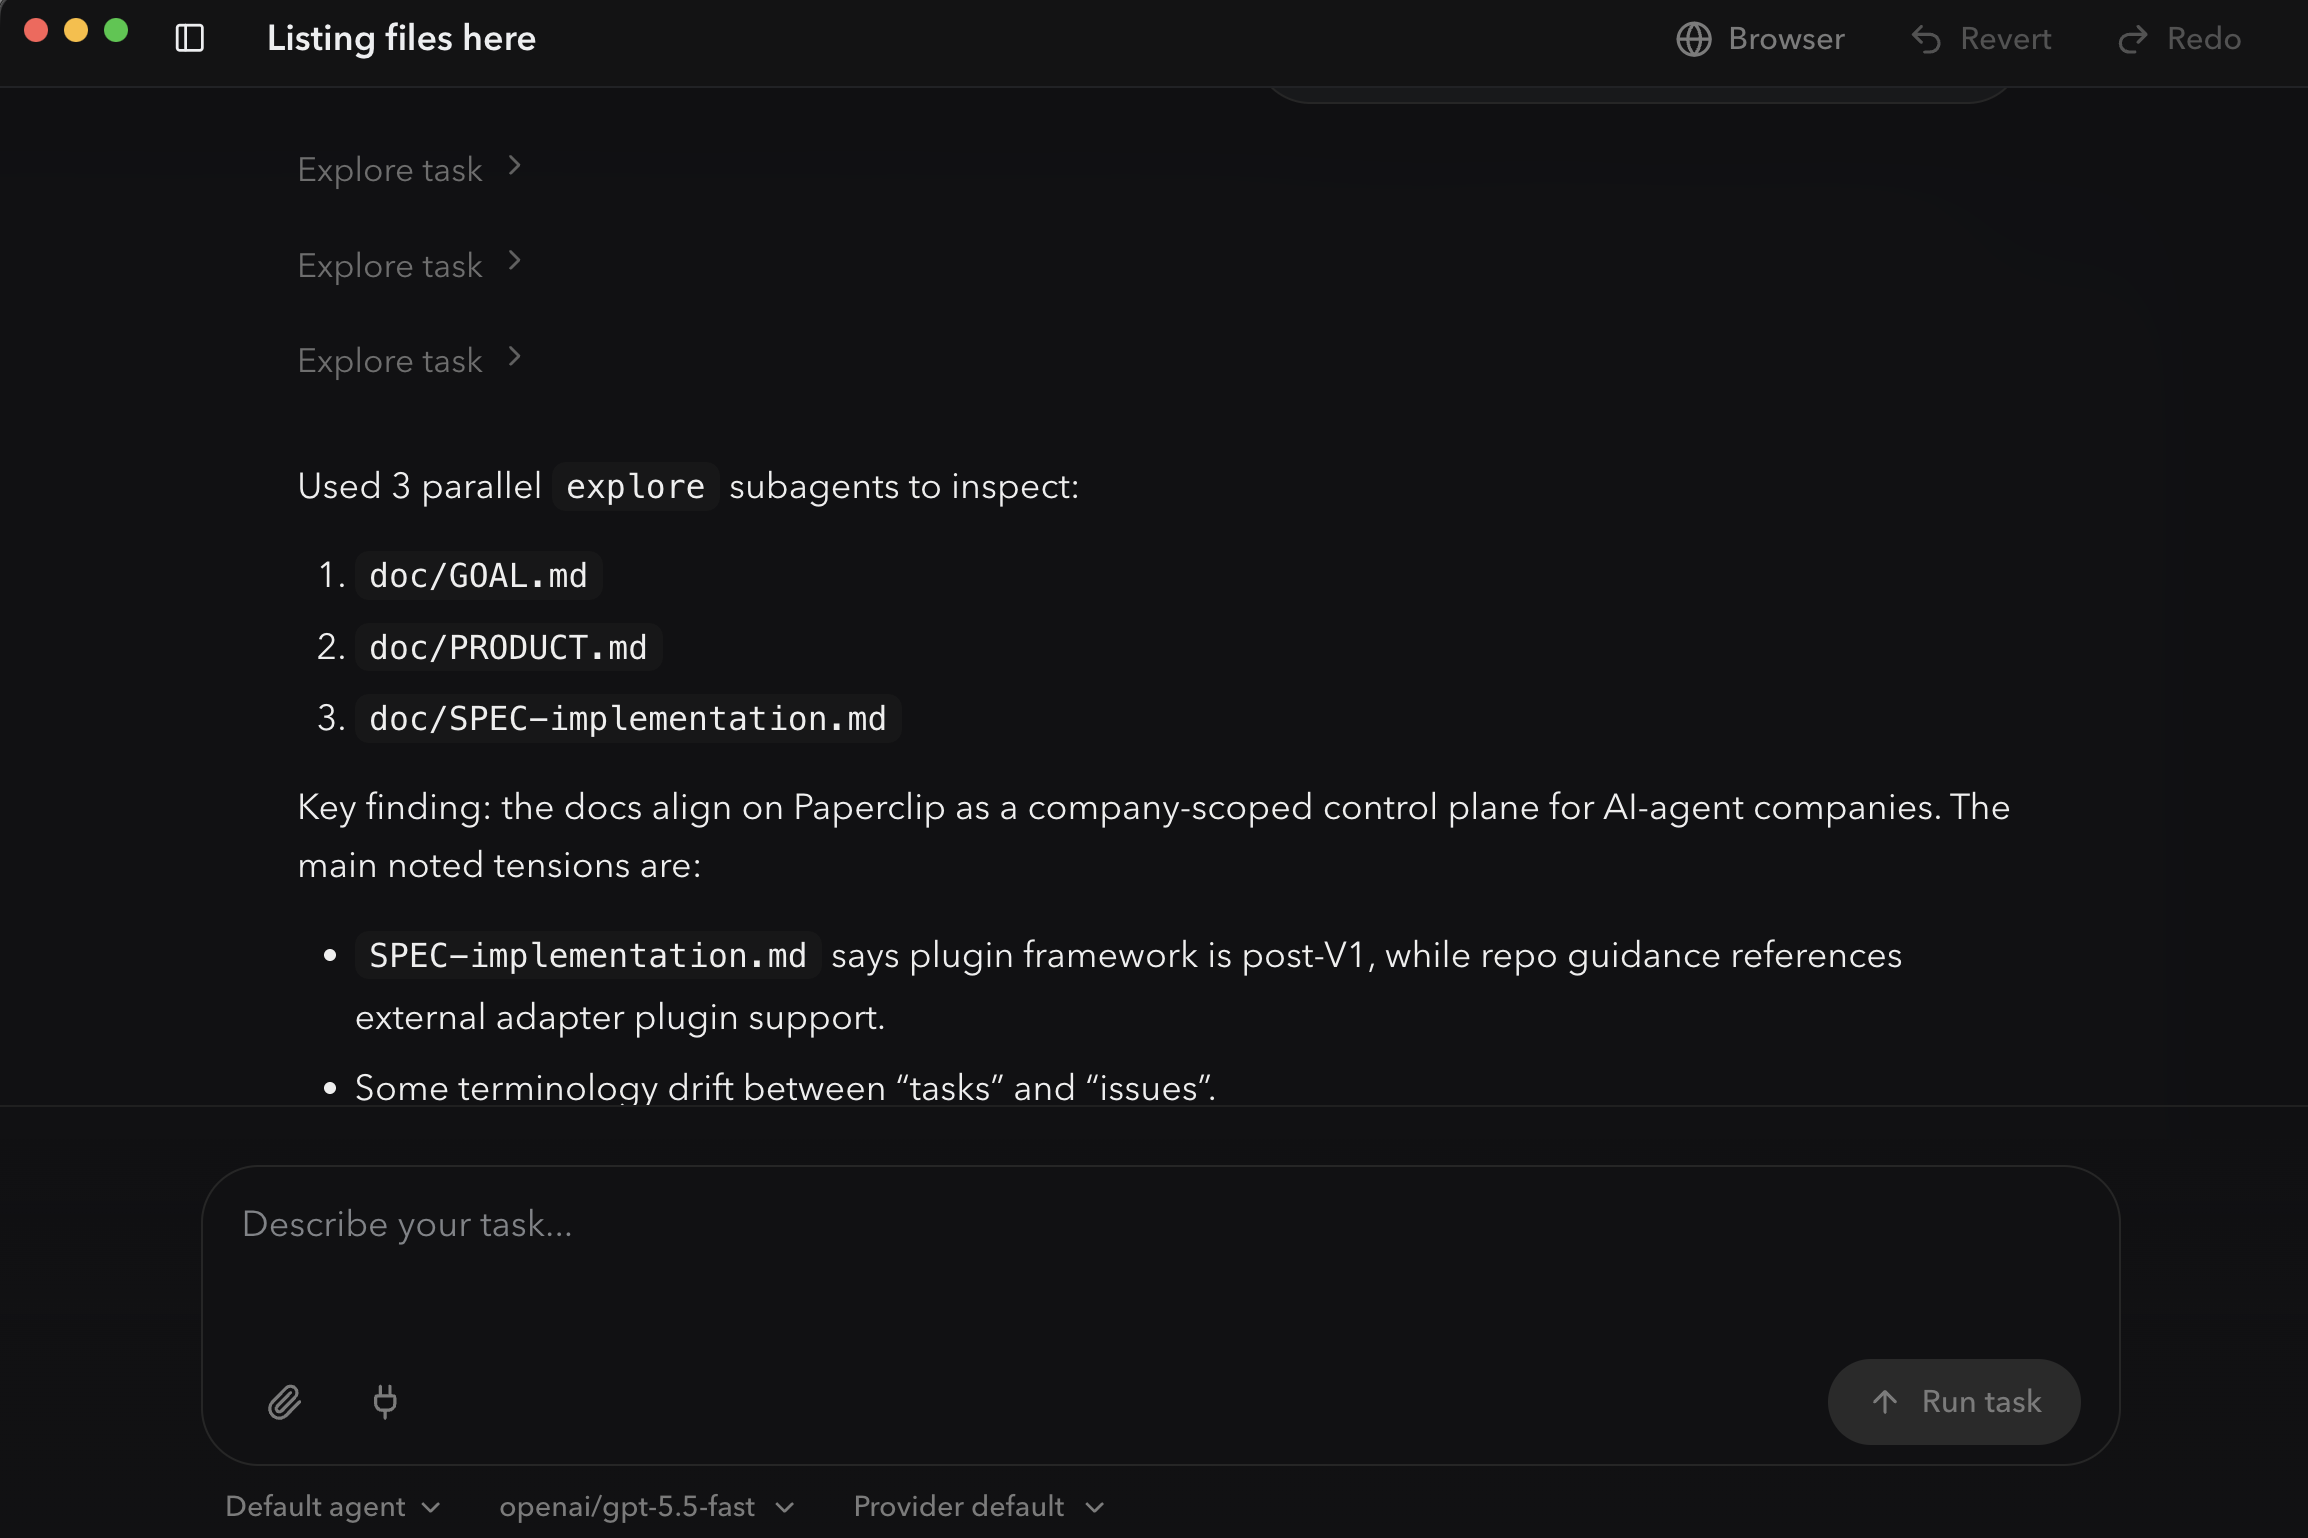Image resolution: width=2308 pixels, height=1538 pixels.
Task: Click the globe Browser icon
Action: [x=1694, y=39]
